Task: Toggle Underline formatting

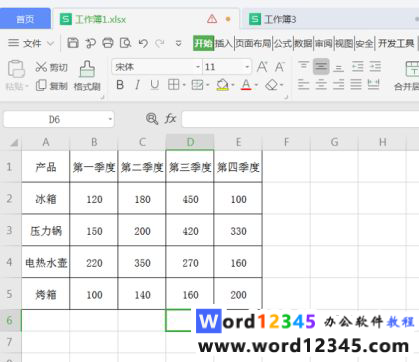Action: 154,85
